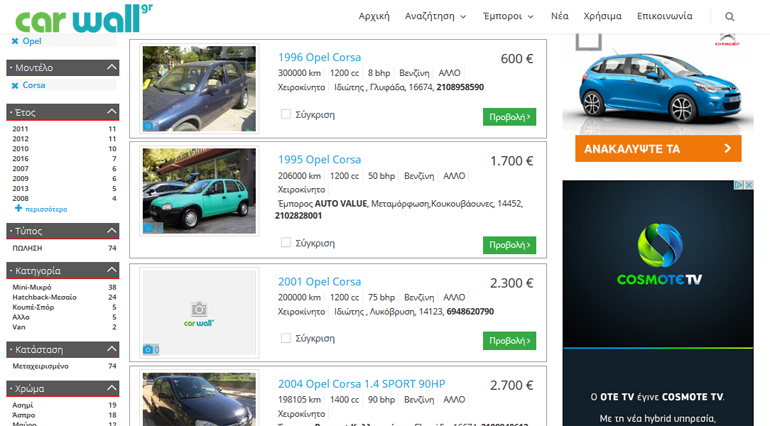Click the AdChoices triangle icon on Cosmote ad

739,185
